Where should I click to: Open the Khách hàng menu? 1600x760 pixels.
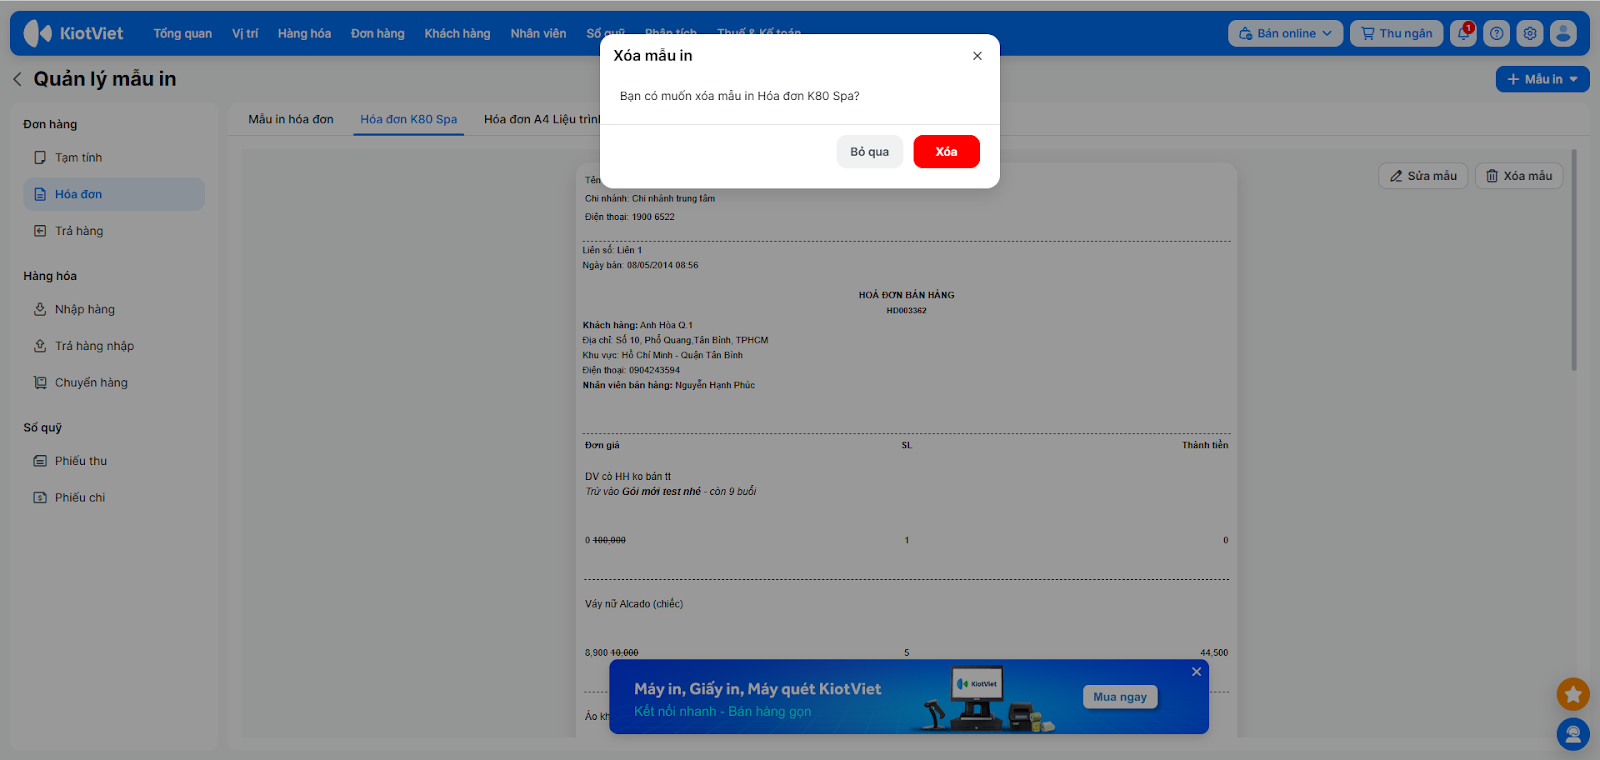coord(457,33)
